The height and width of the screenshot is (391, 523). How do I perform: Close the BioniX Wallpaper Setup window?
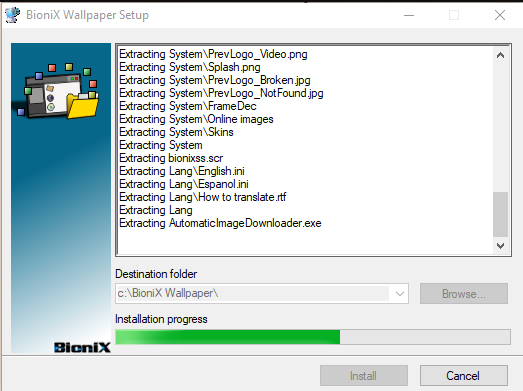[500, 15]
